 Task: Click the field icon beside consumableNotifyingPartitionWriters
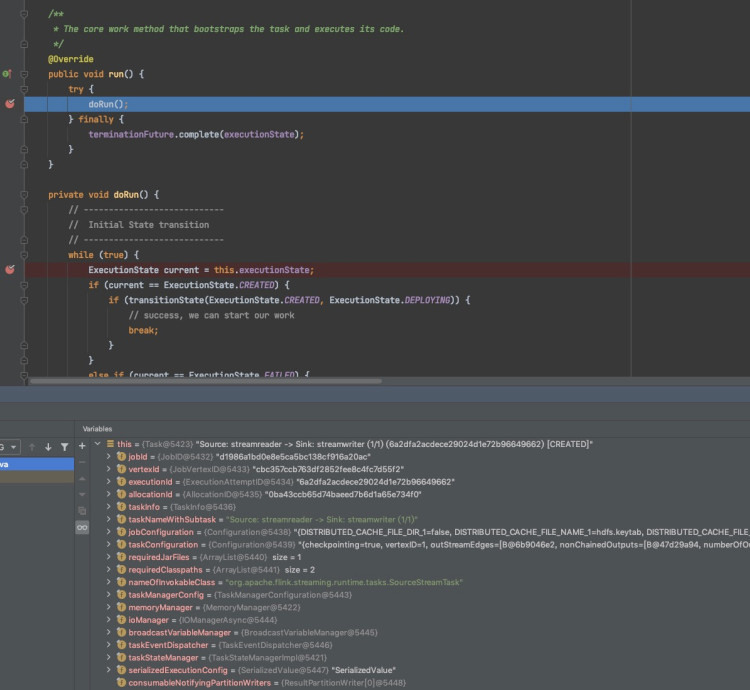(x=121, y=683)
